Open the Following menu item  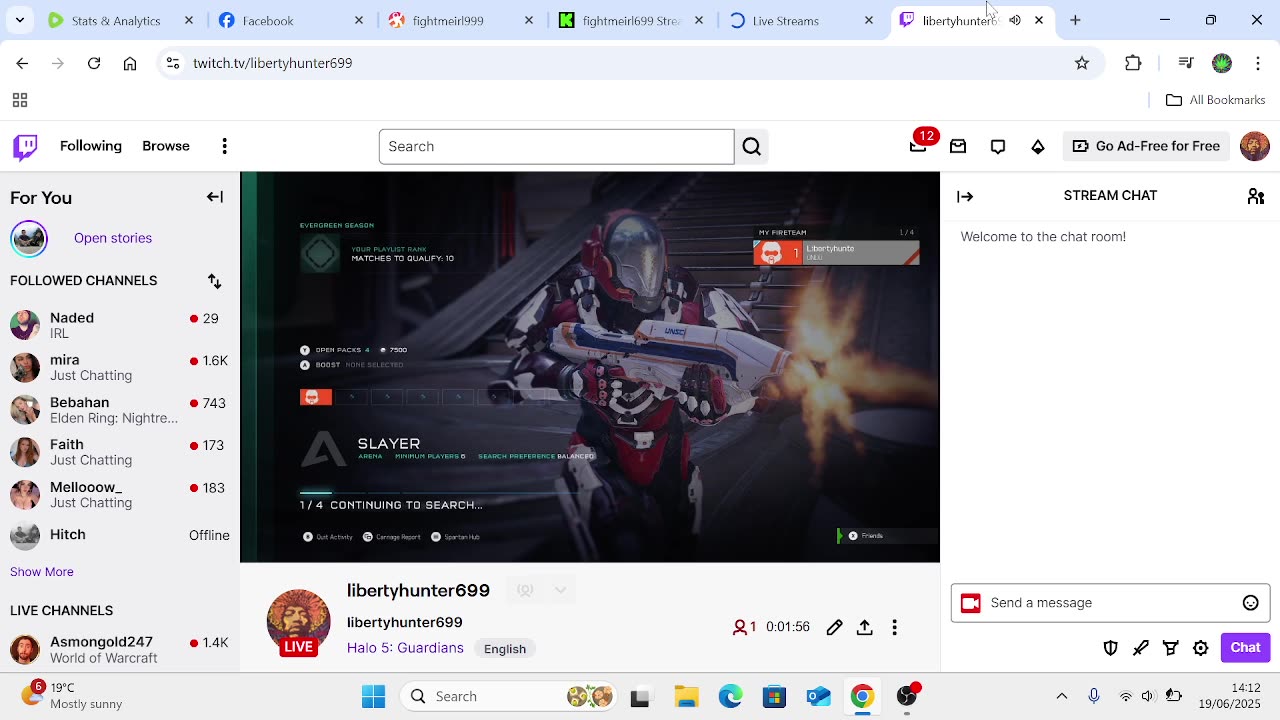(91, 146)
